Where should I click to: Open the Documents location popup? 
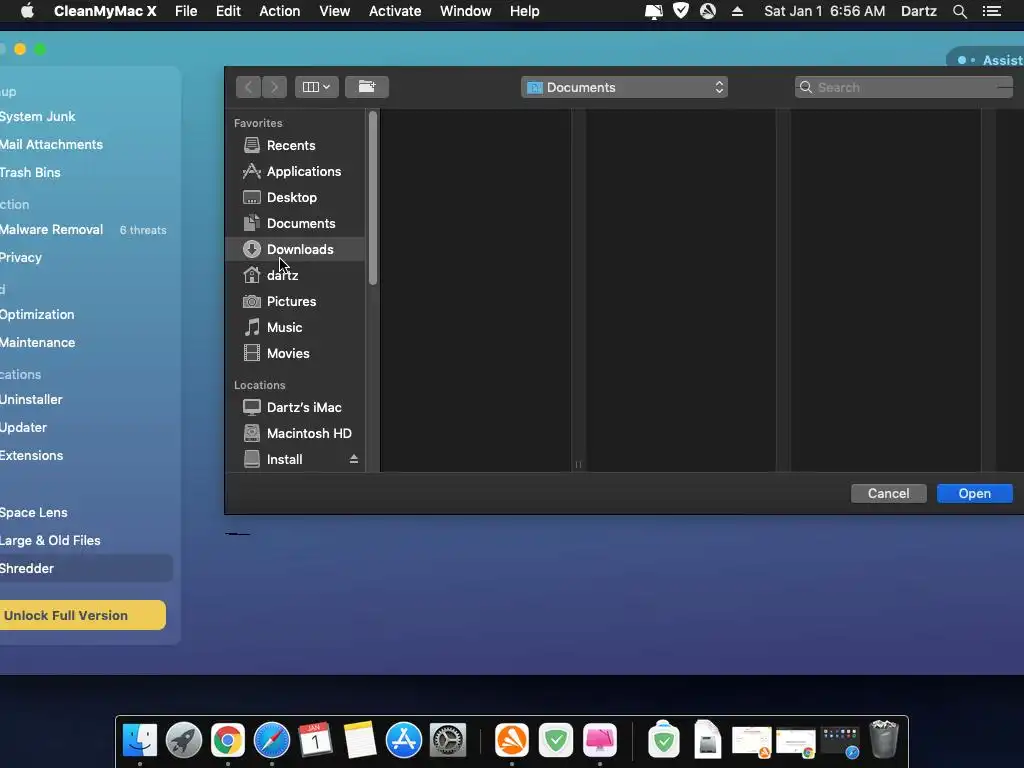624,87
